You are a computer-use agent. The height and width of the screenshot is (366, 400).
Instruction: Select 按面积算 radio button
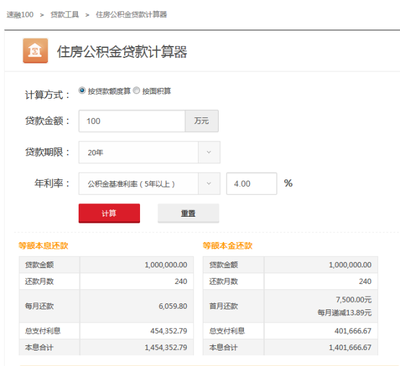pos(136,90)
